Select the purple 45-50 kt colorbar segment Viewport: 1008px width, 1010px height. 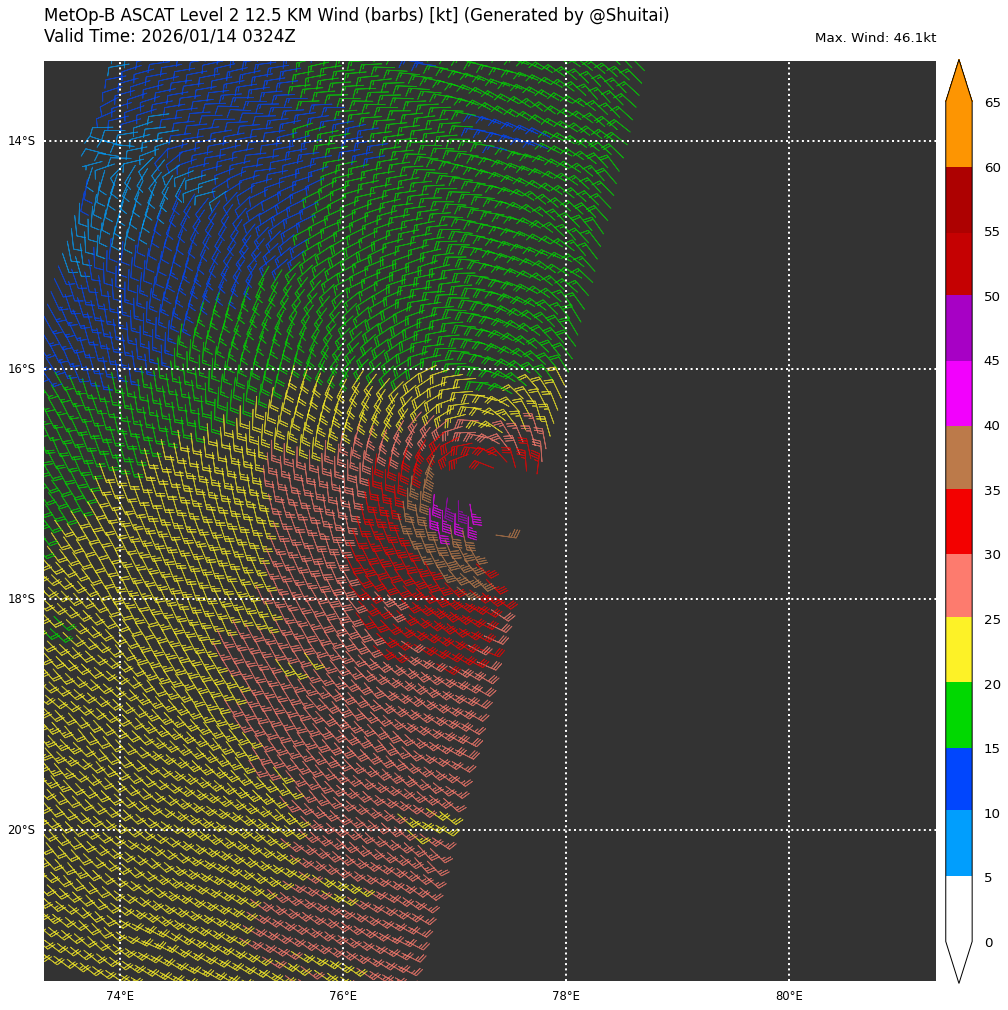(x=958, y=328)
